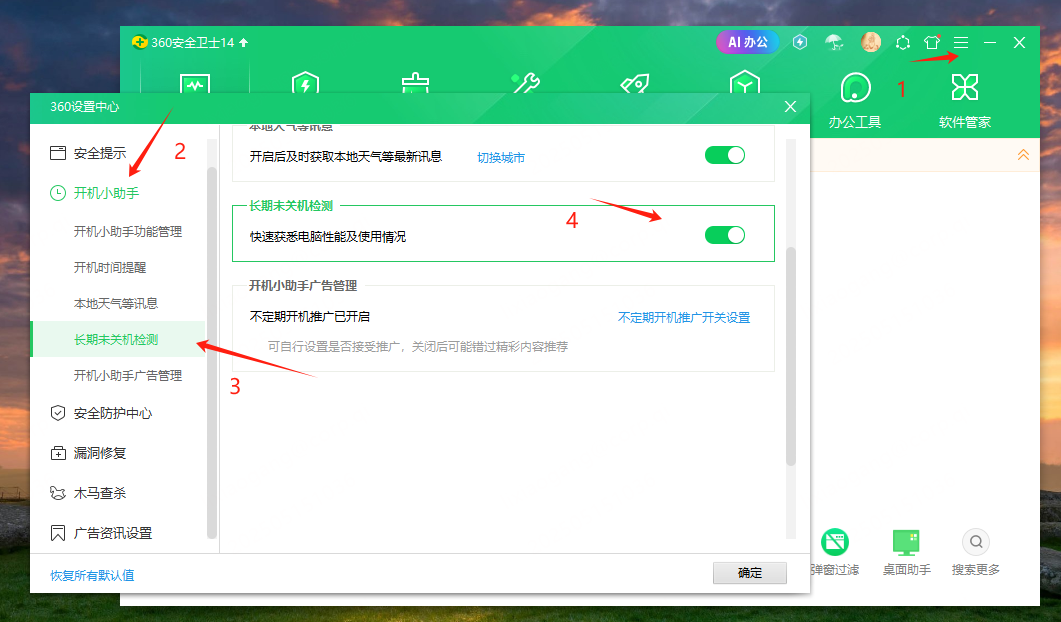Click the 切换城市 link
Image resolution: width=1061 pixels, height=622 pixels.
[501, 158]
